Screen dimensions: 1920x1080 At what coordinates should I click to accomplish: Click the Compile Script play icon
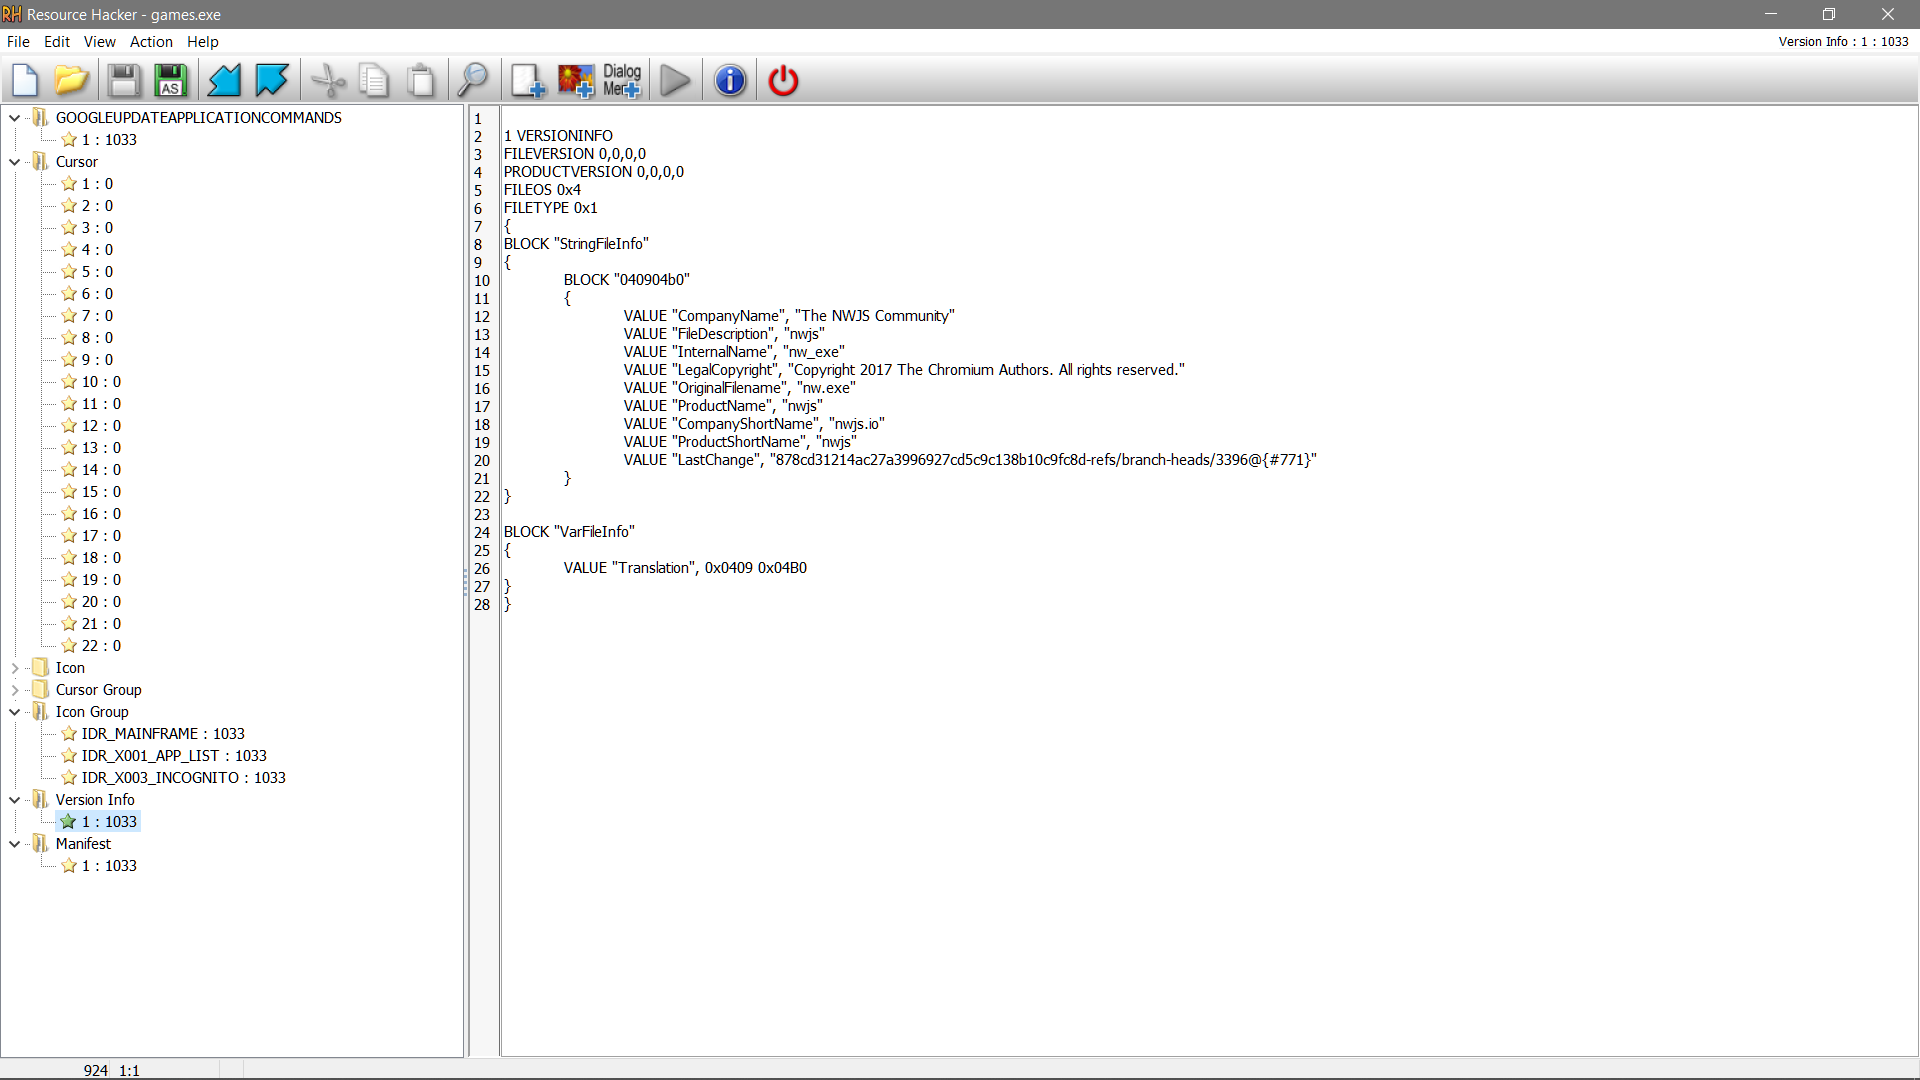point(676,81)
